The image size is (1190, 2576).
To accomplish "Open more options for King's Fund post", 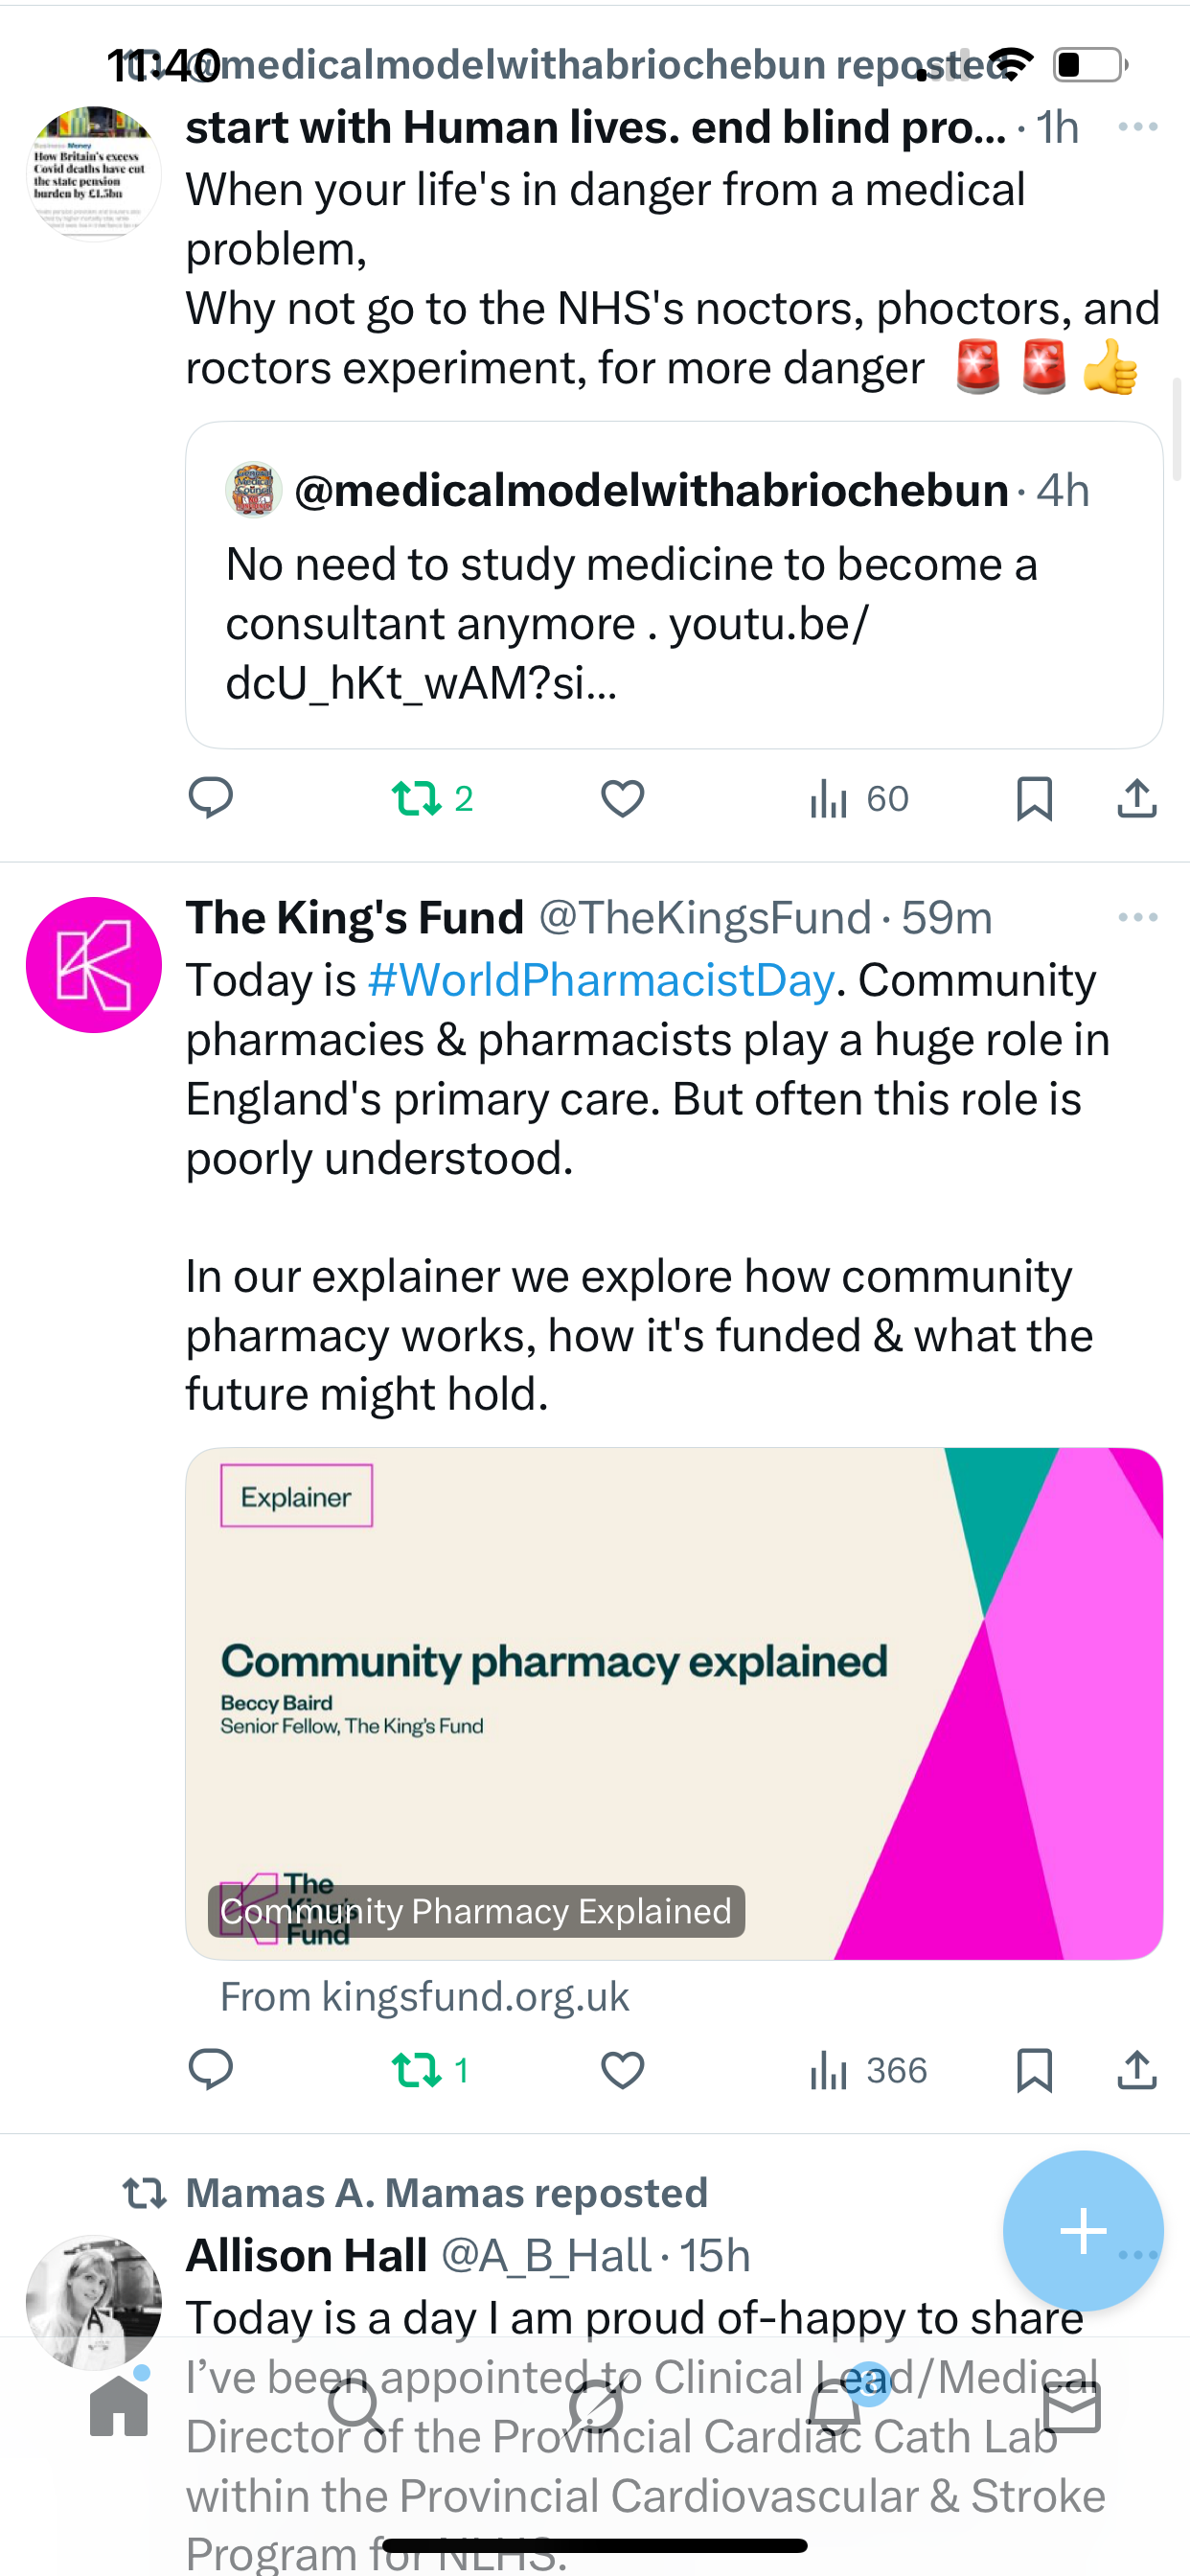I will pyautogui.click(x=1137, y=917).
